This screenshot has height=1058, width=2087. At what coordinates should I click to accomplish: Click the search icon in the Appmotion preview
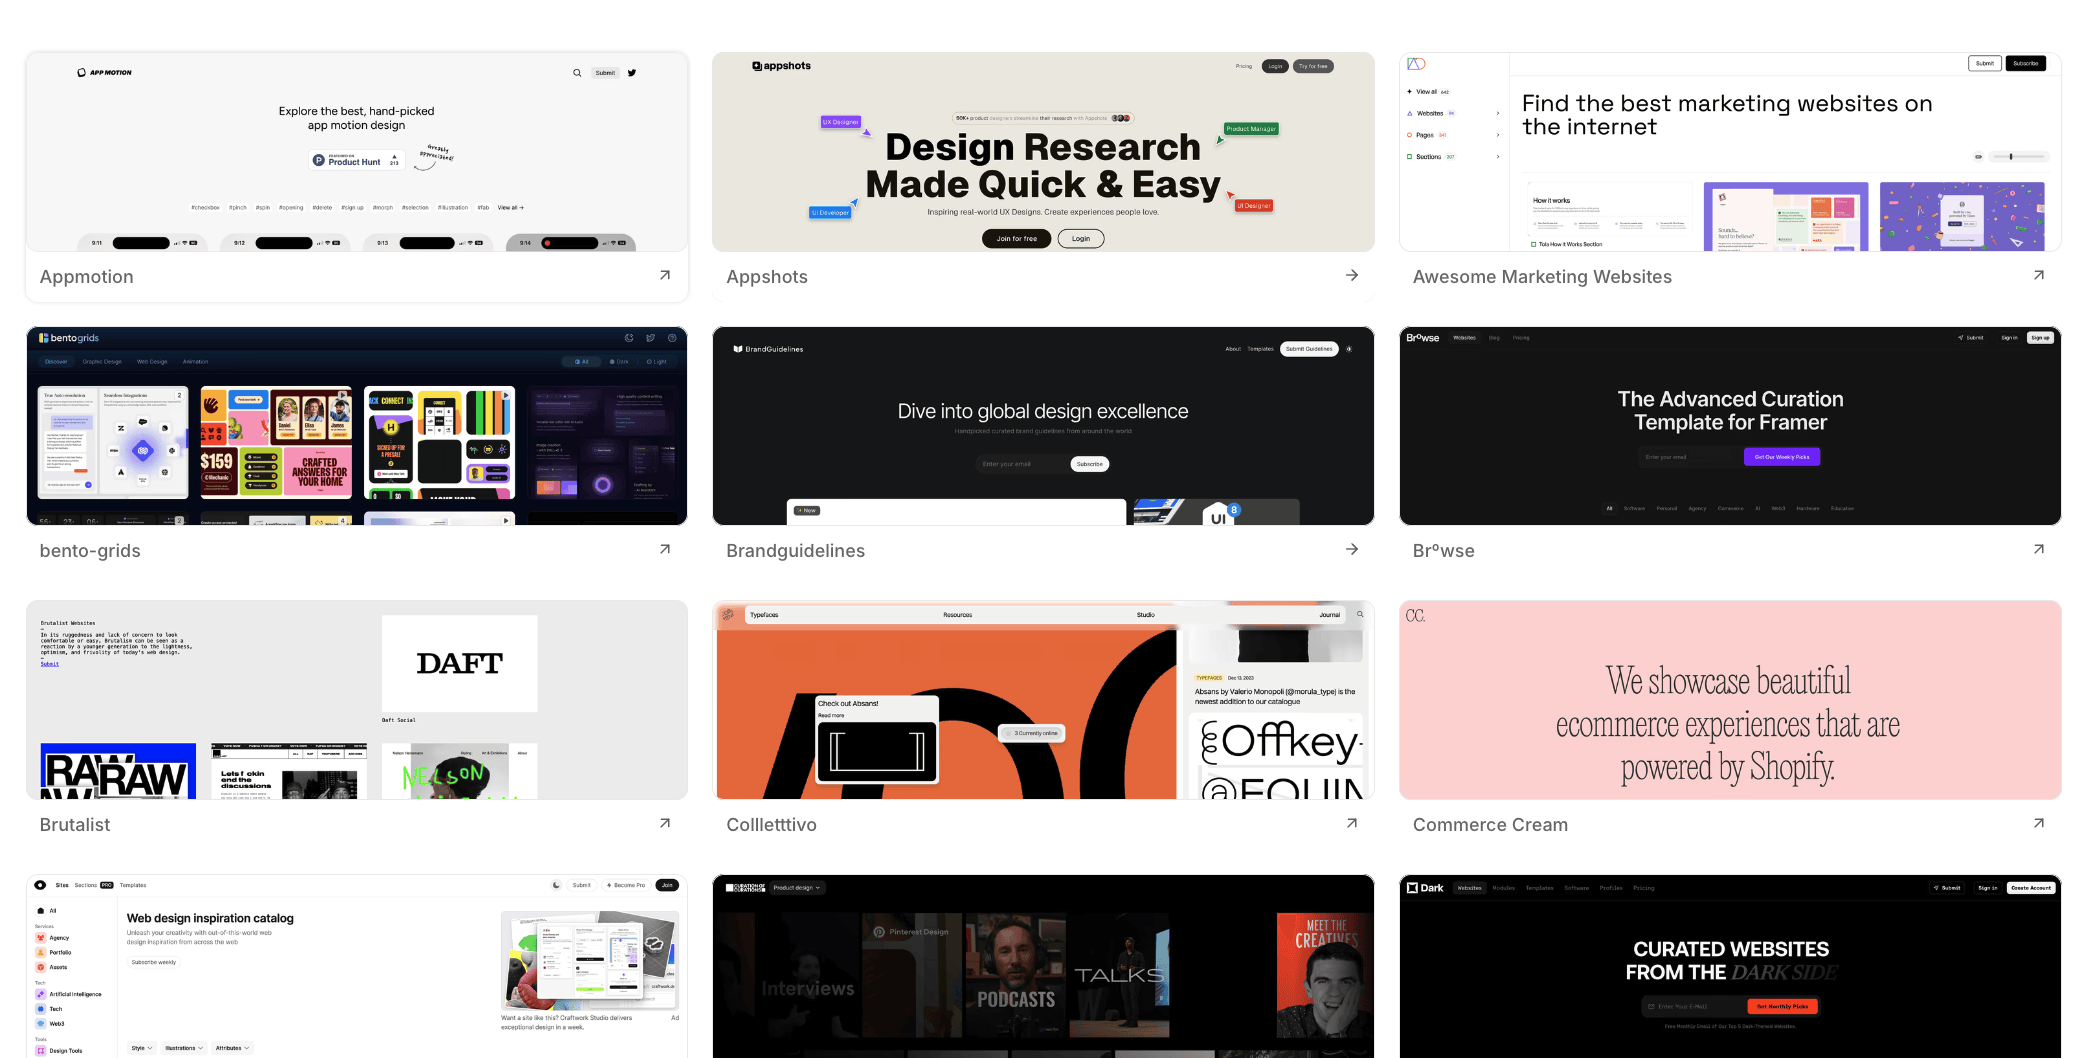point(577,73)
